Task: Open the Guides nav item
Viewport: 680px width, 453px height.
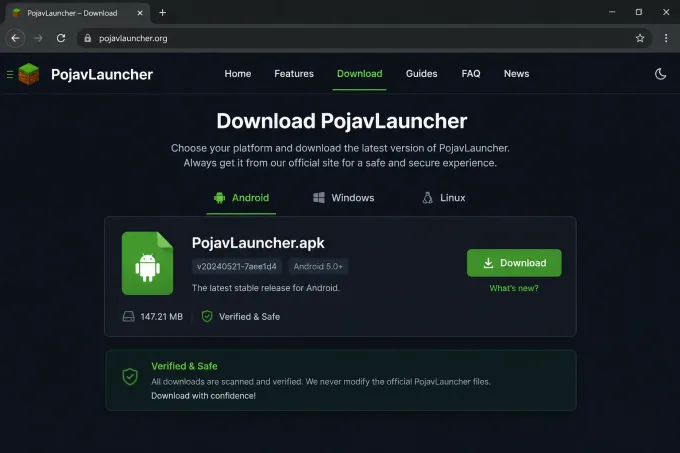Action: pyautogui.click(x=421, y=74)
